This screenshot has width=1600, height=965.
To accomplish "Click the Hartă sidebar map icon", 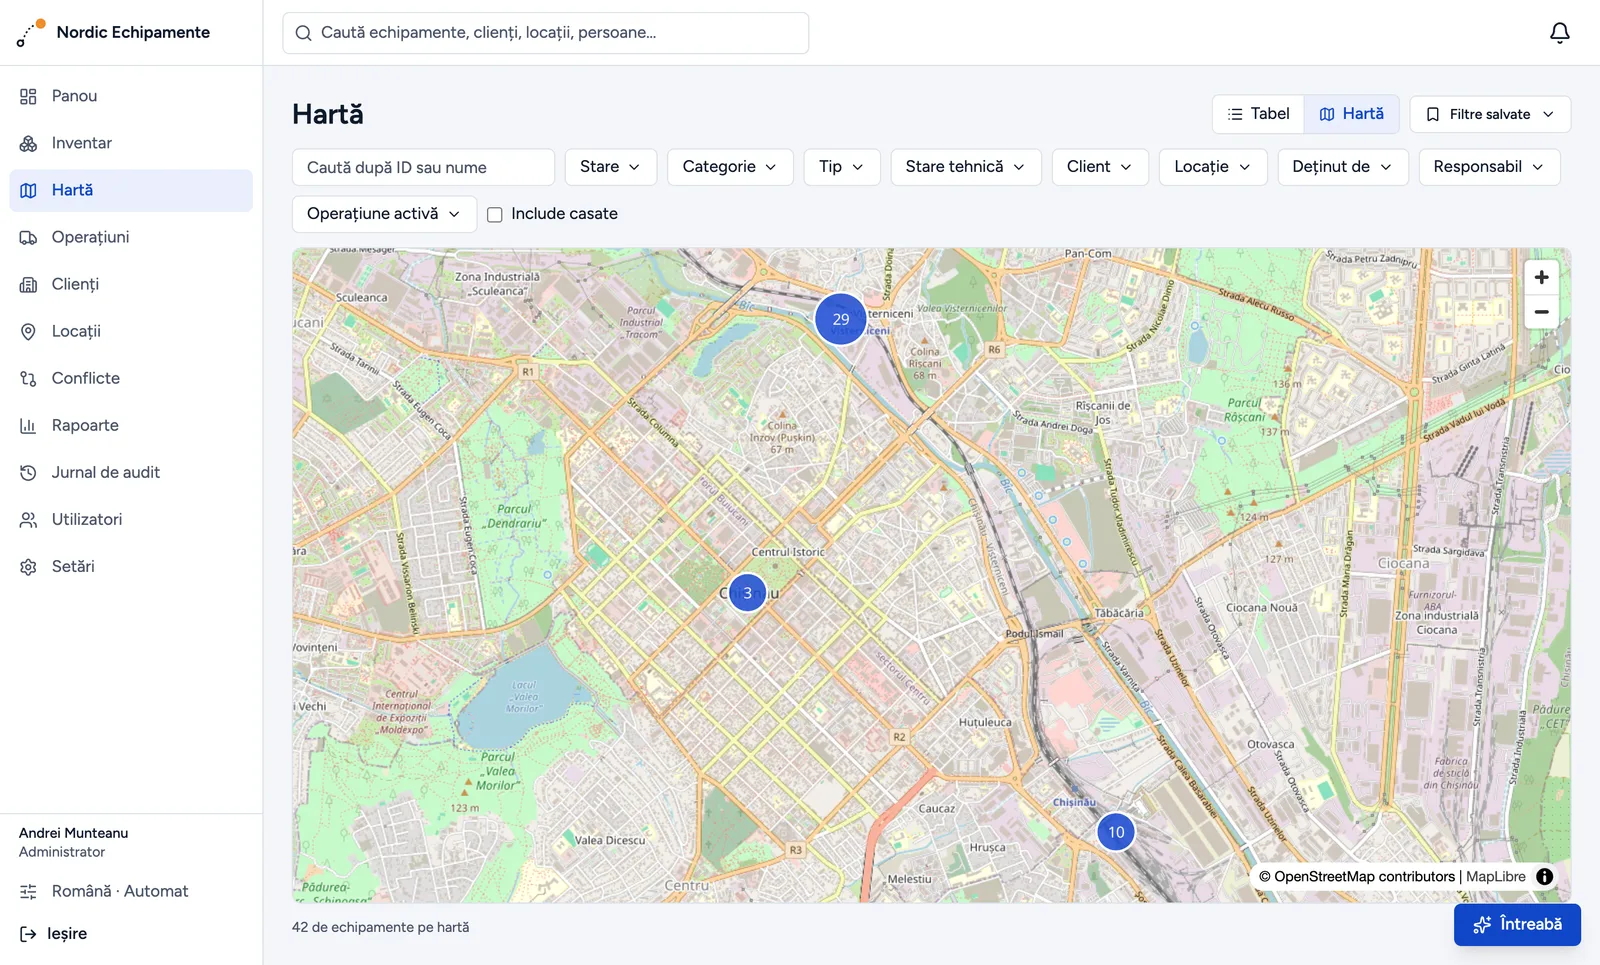I will [28, 190].
